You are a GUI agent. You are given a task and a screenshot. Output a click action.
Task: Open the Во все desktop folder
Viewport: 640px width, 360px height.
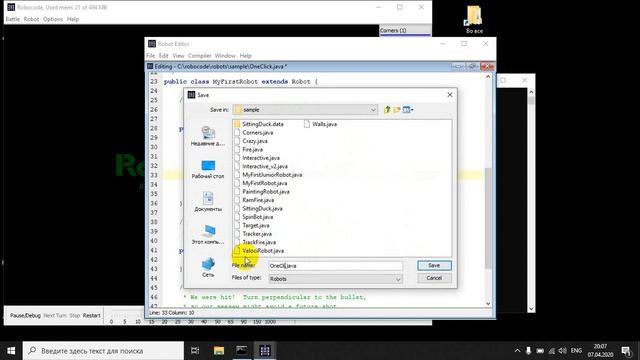(474, 20)
